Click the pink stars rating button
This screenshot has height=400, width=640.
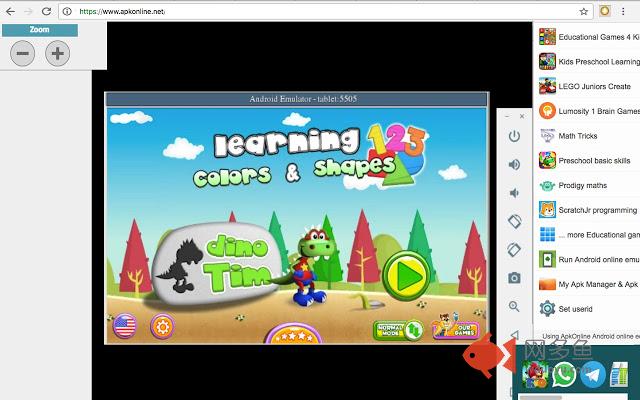[x=293, y=334]
